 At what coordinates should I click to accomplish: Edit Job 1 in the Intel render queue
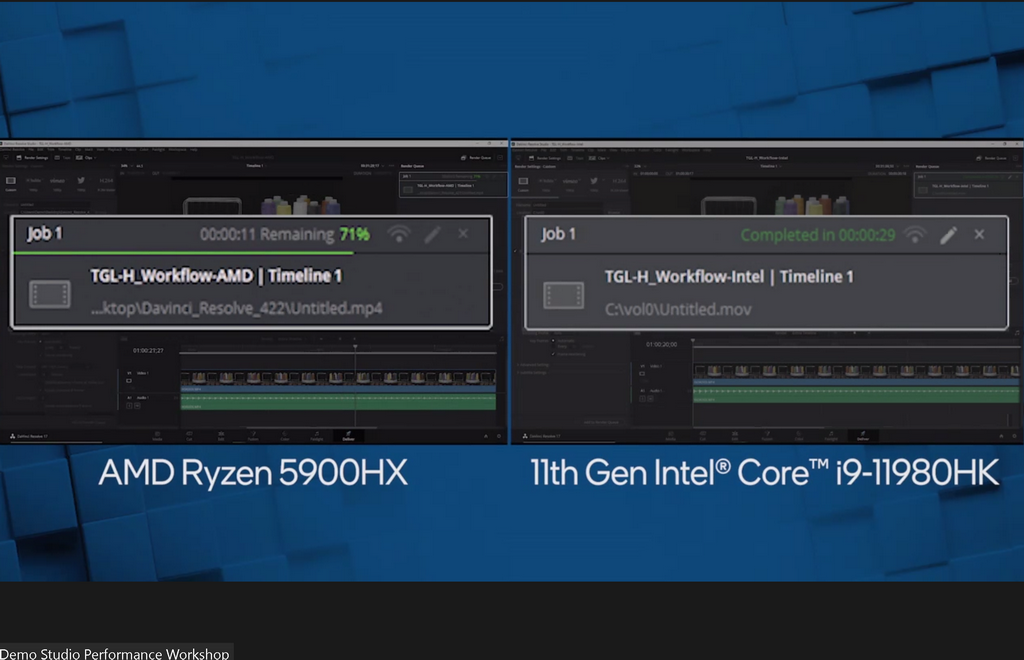pyautogui.click(x=948, y=234)
